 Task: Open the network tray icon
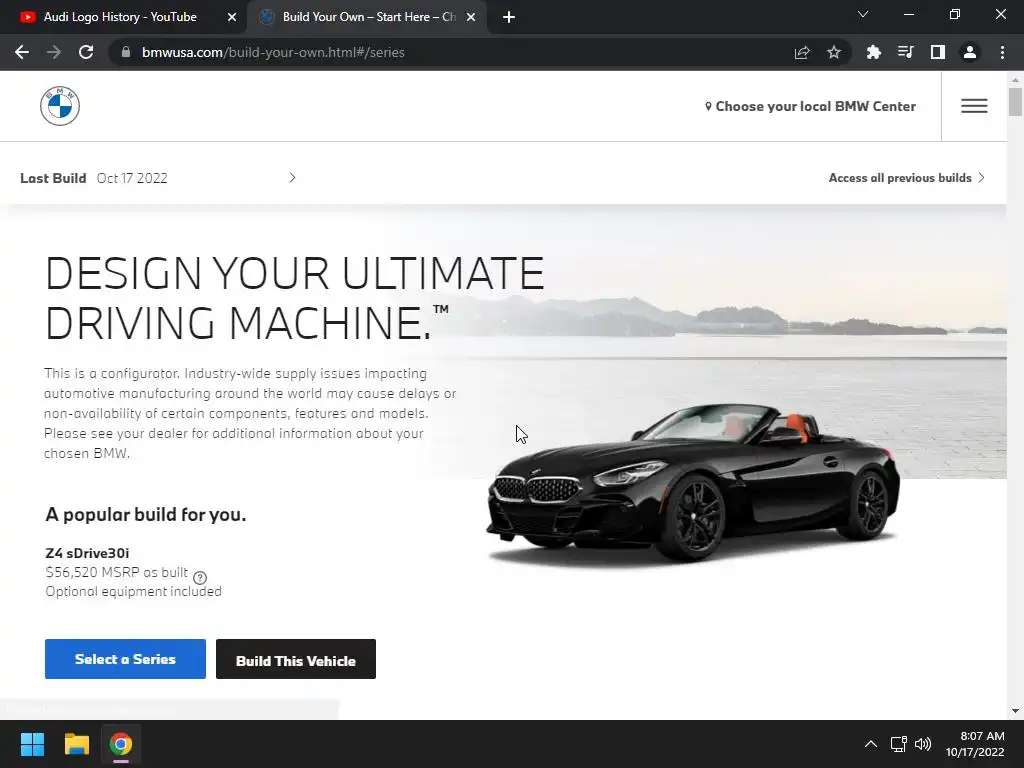[x=899, y=744]
